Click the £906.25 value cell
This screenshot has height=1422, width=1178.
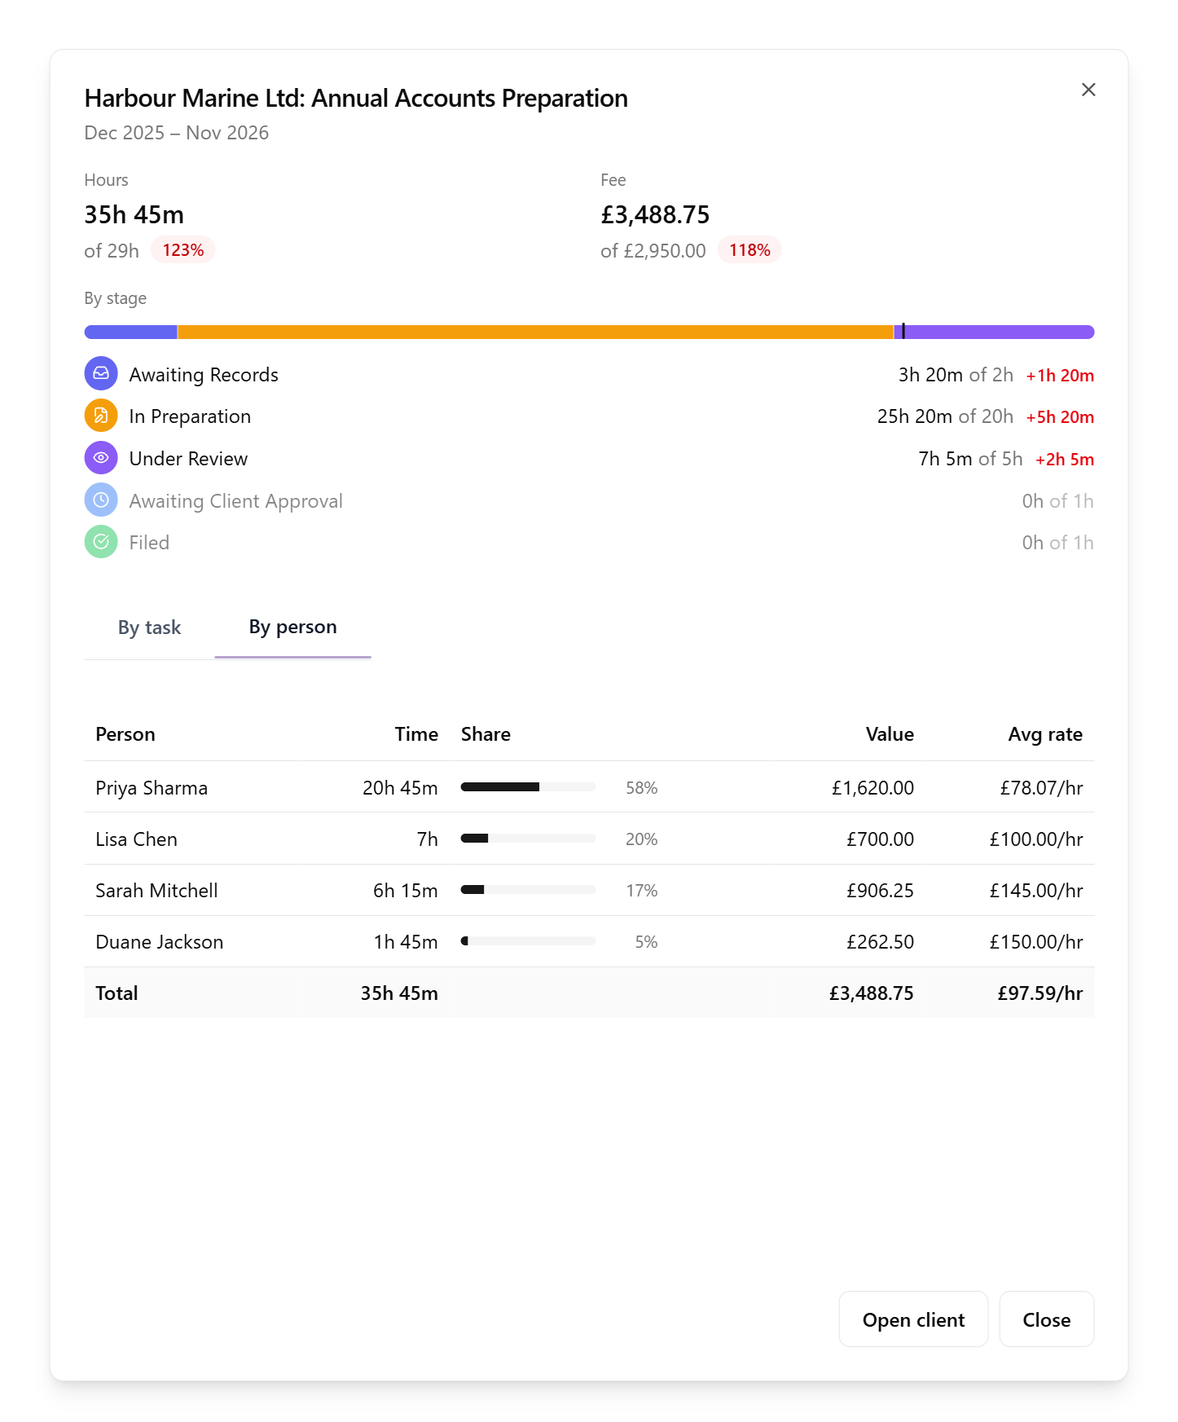pos(880,890)
